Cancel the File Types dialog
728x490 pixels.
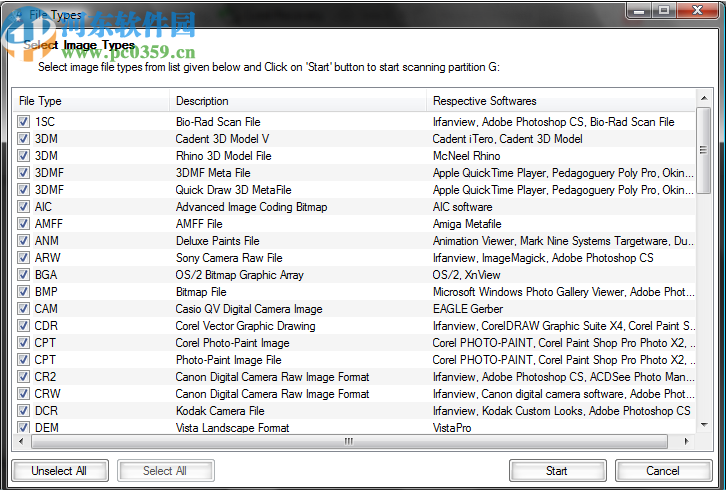(x=663, y=471)
